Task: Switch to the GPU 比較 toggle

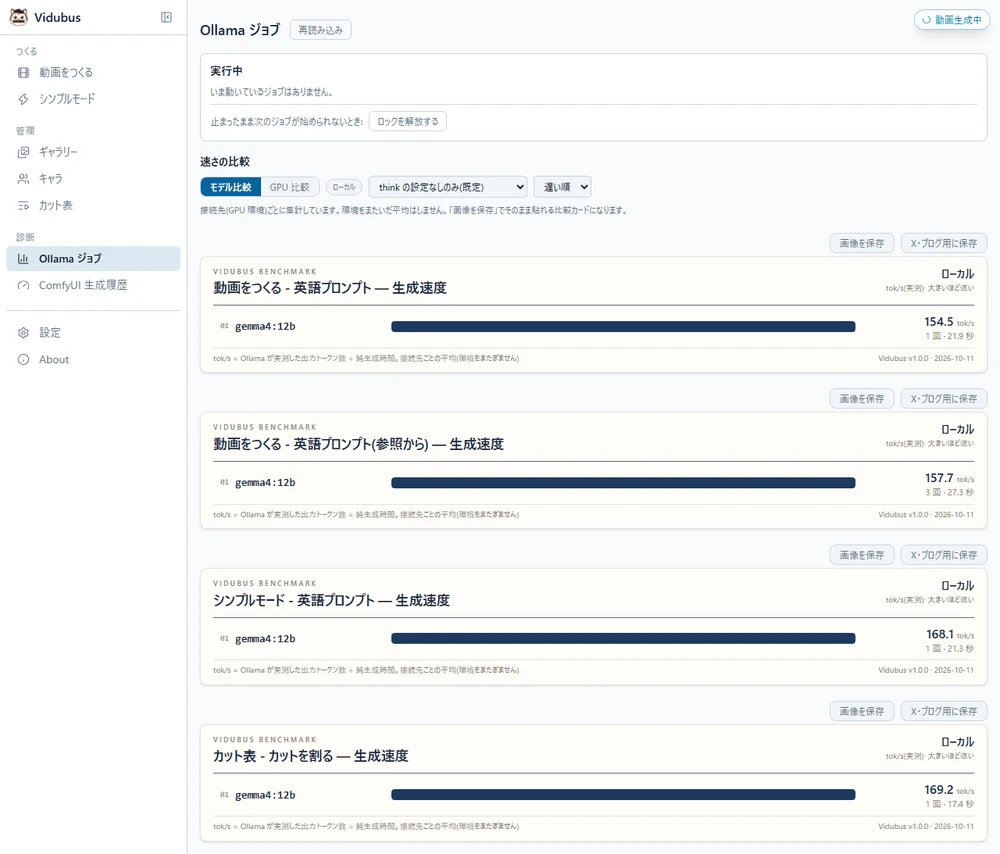Action: coord(290,187)
